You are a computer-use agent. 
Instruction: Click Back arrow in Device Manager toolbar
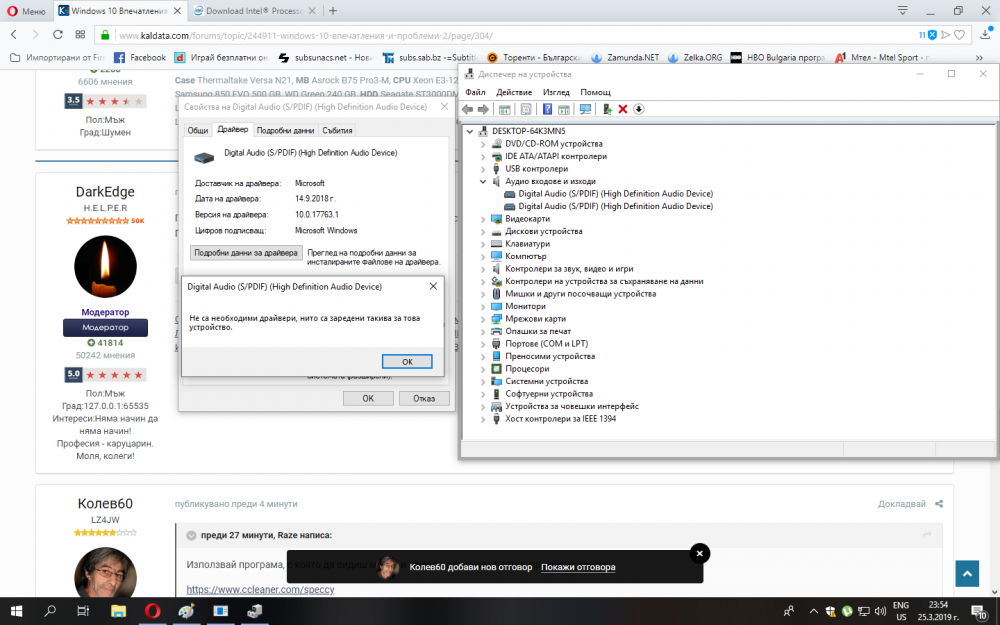[x=467, y=110]
